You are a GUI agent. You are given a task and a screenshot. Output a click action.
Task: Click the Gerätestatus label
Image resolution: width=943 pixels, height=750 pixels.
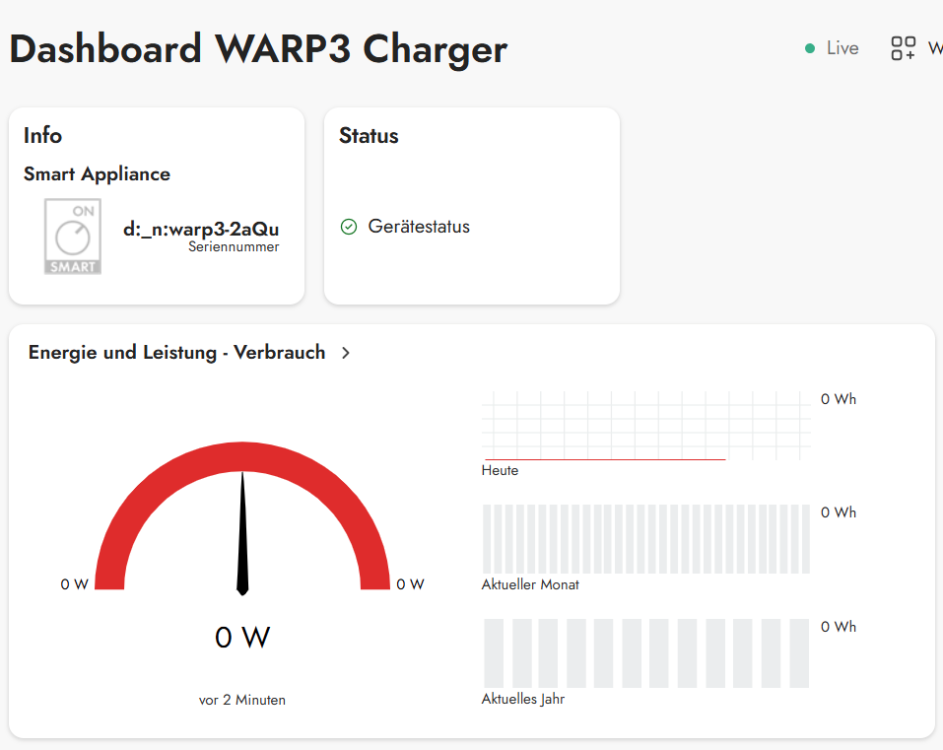(x=419, y=227)
